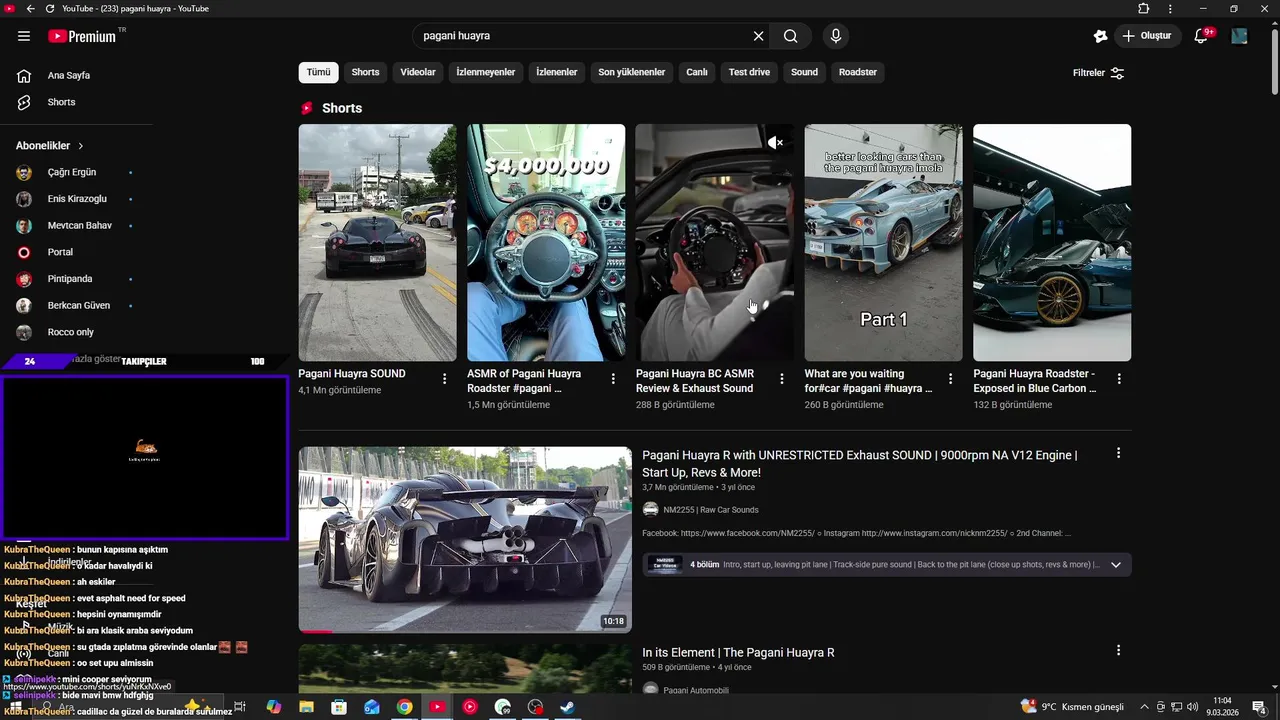Open options for Roadster Blue Carbon short
The width and height of the screenshot is (1280, 720).
coord(1119,379)
